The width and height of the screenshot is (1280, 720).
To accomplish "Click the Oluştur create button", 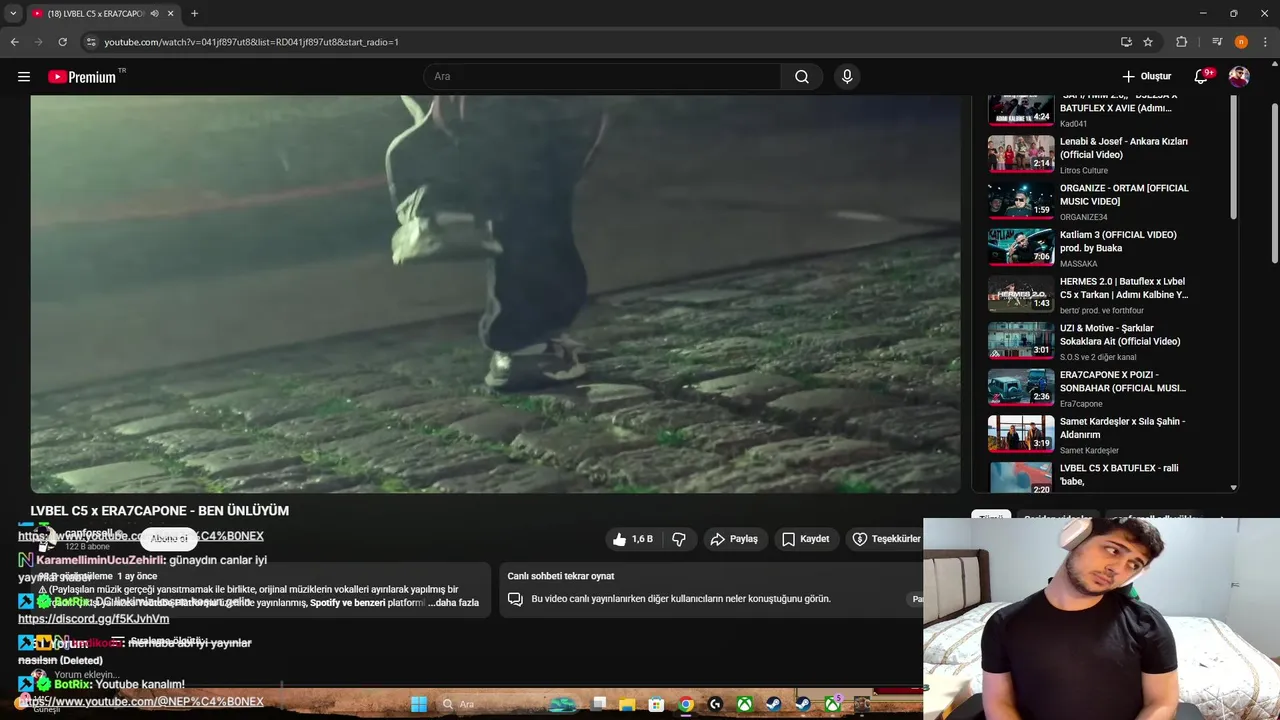I will (x=1146, y=77).
